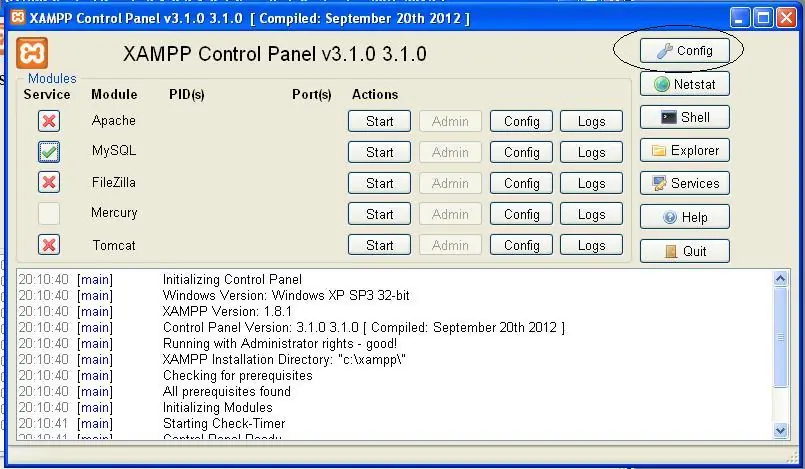This screenshot has height=469, width=805.
Task: View Logs for Tomcat
Action: click(x=591, y=245)
